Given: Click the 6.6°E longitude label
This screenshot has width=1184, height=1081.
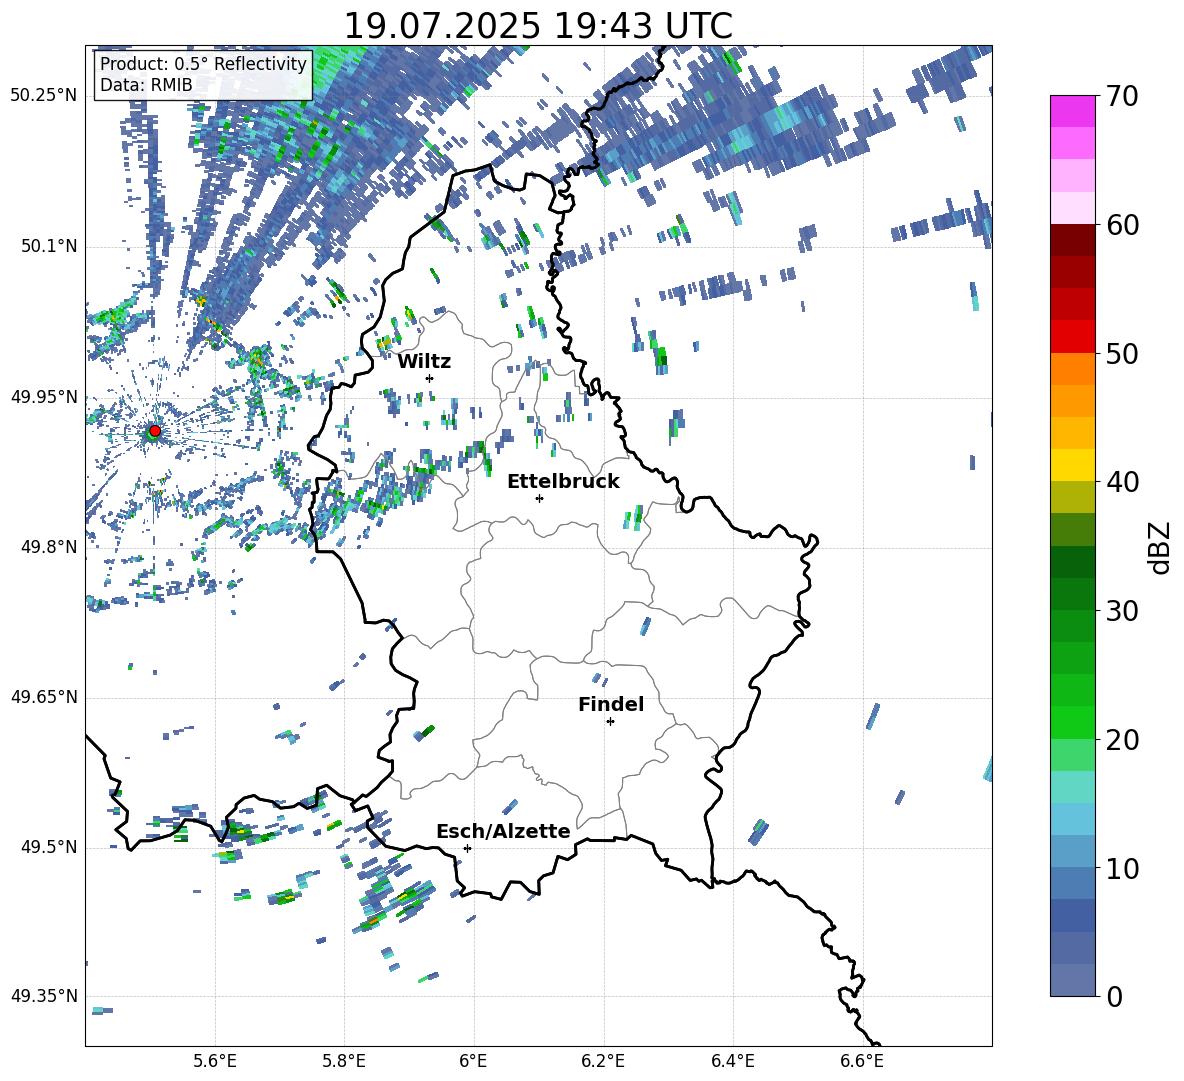Looking at the screenshot, I should (x=862, y=1061).
